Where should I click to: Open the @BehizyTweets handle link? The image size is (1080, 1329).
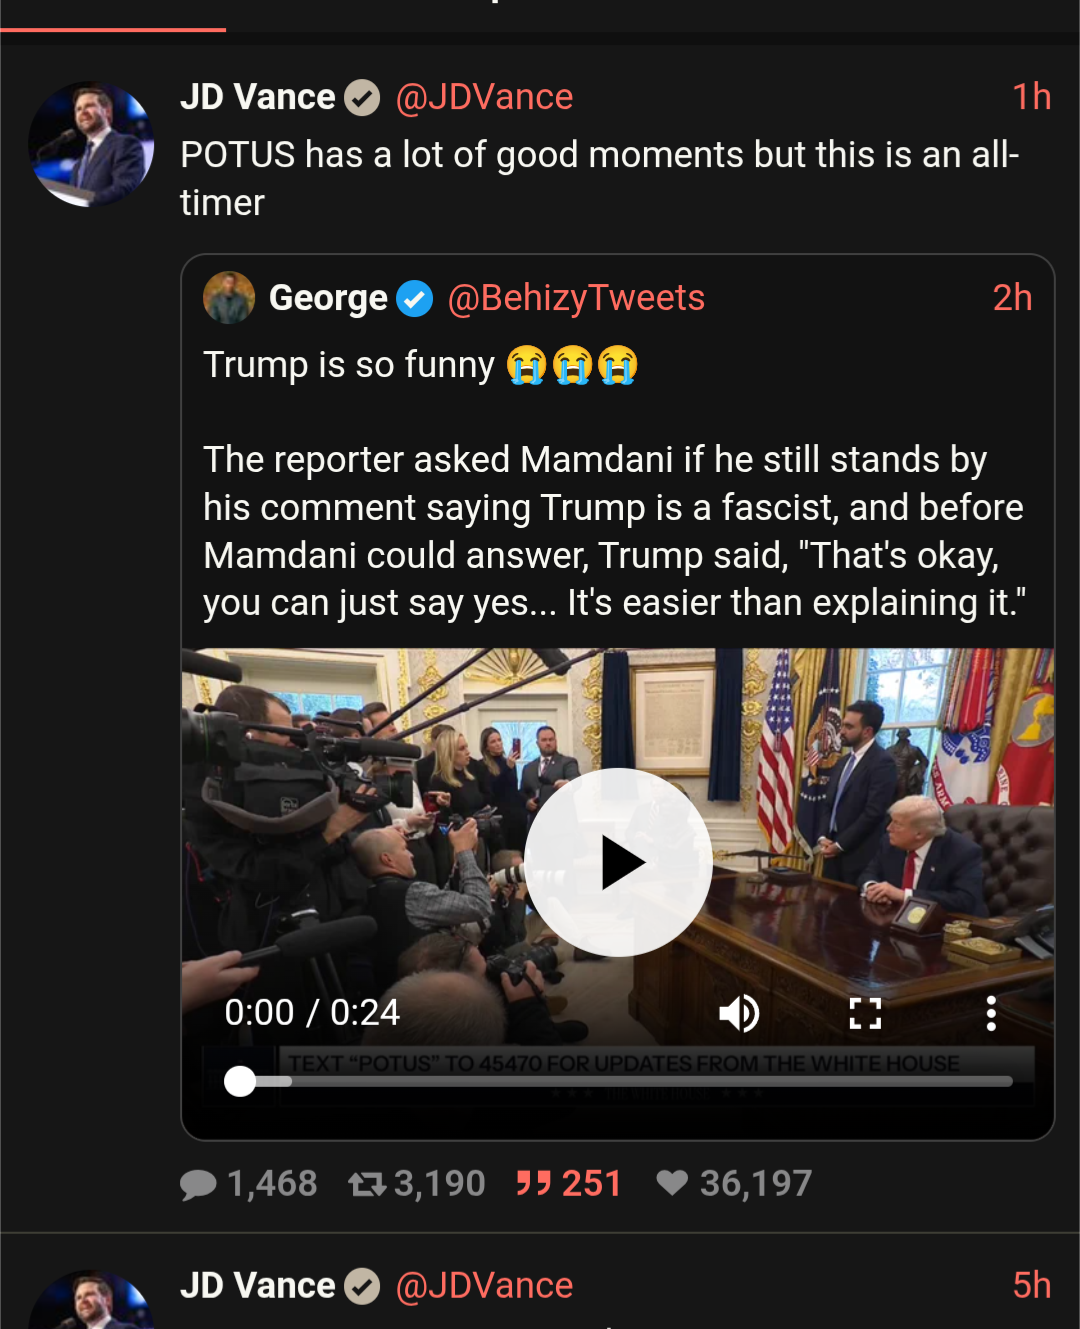click(576, 298)
